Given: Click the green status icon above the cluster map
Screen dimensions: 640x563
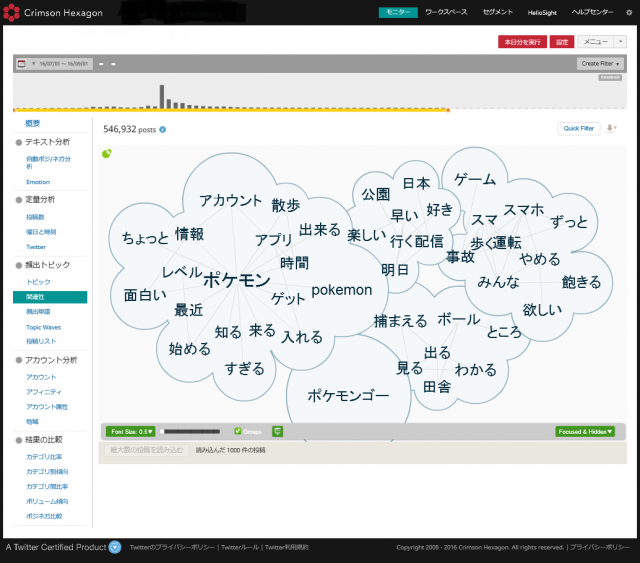Looking at the screenshot, I should click(x=107, y=154).
